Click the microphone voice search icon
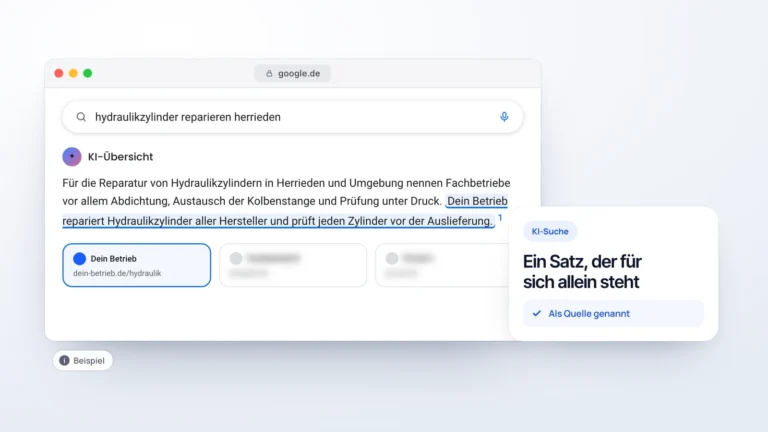This screenshot has height=432, width=768. coord(504,117)
